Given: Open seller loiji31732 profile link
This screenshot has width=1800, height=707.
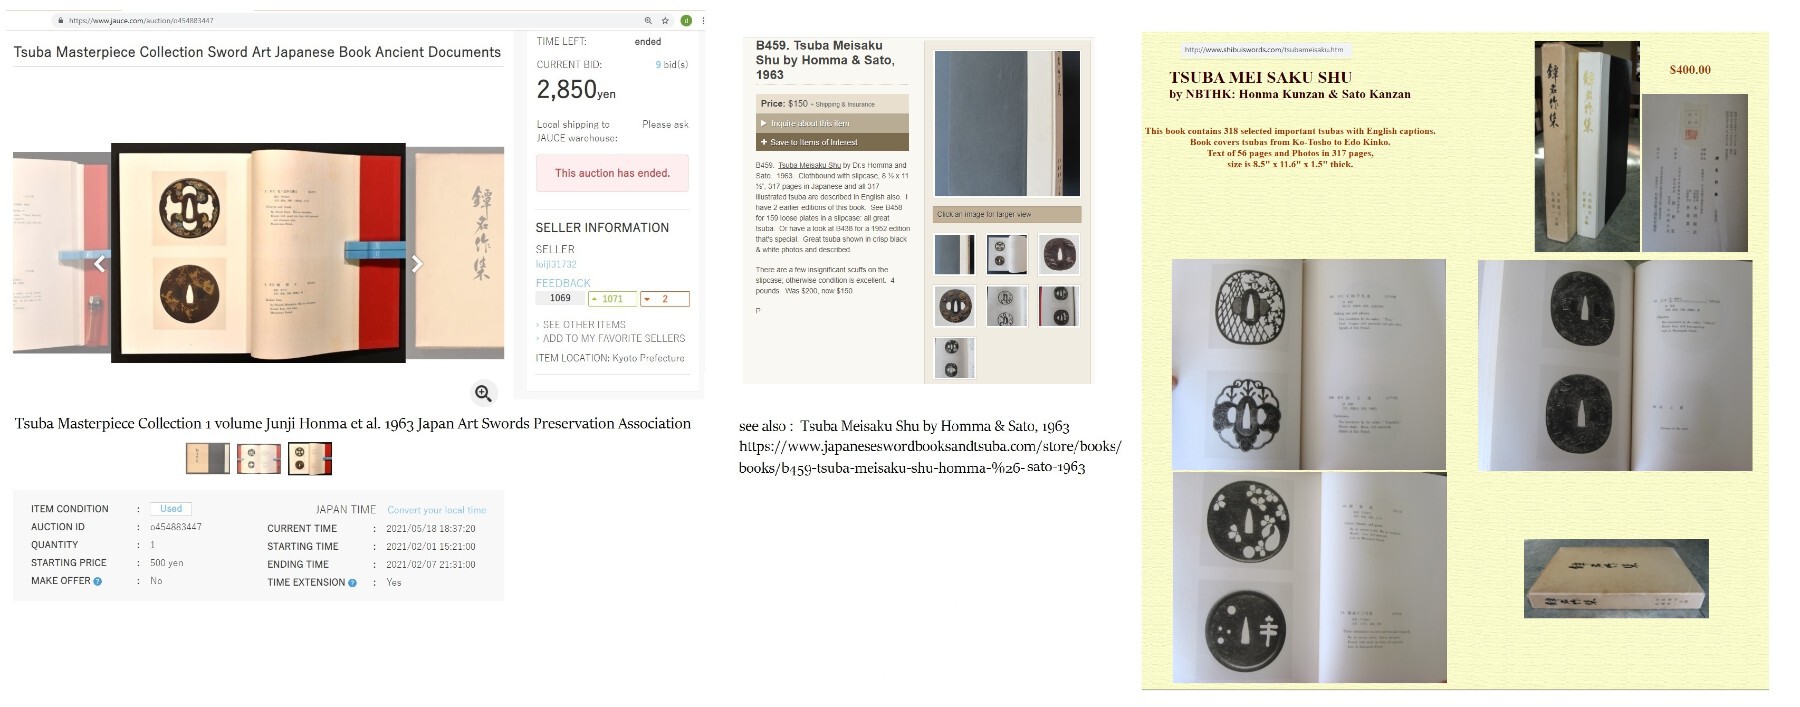Looking at the screenshot, I should [x=556, y=264].
